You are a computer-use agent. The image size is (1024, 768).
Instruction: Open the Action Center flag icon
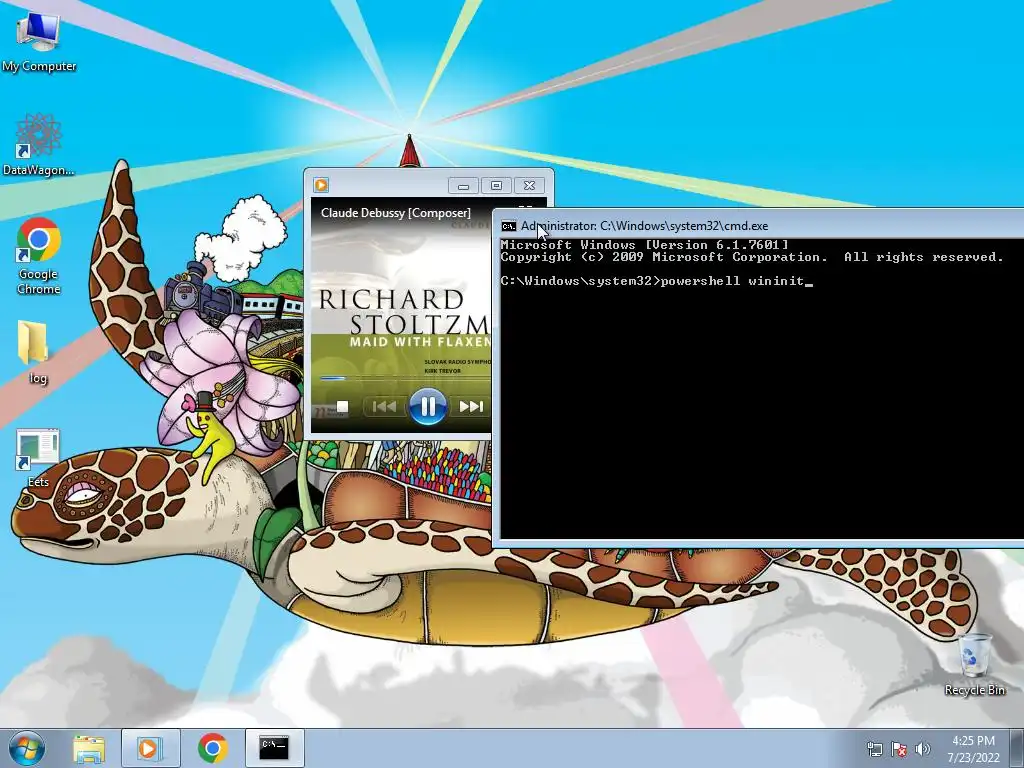899,749
